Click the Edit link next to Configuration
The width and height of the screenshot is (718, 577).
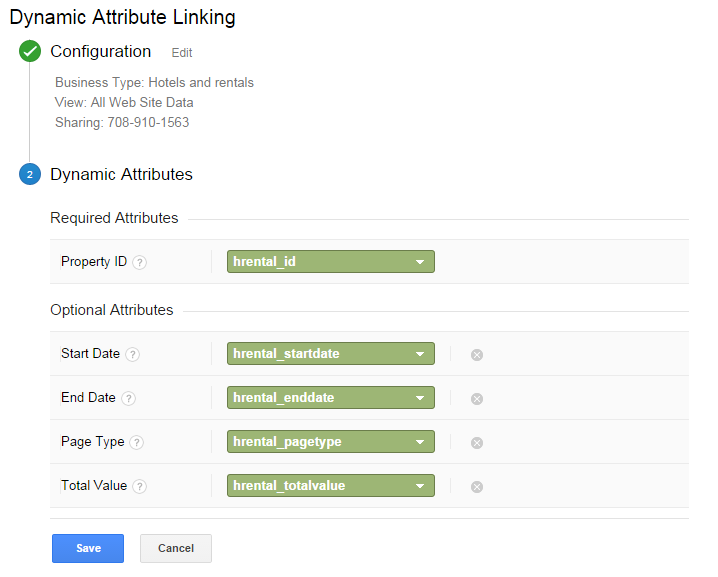point(181,53)
